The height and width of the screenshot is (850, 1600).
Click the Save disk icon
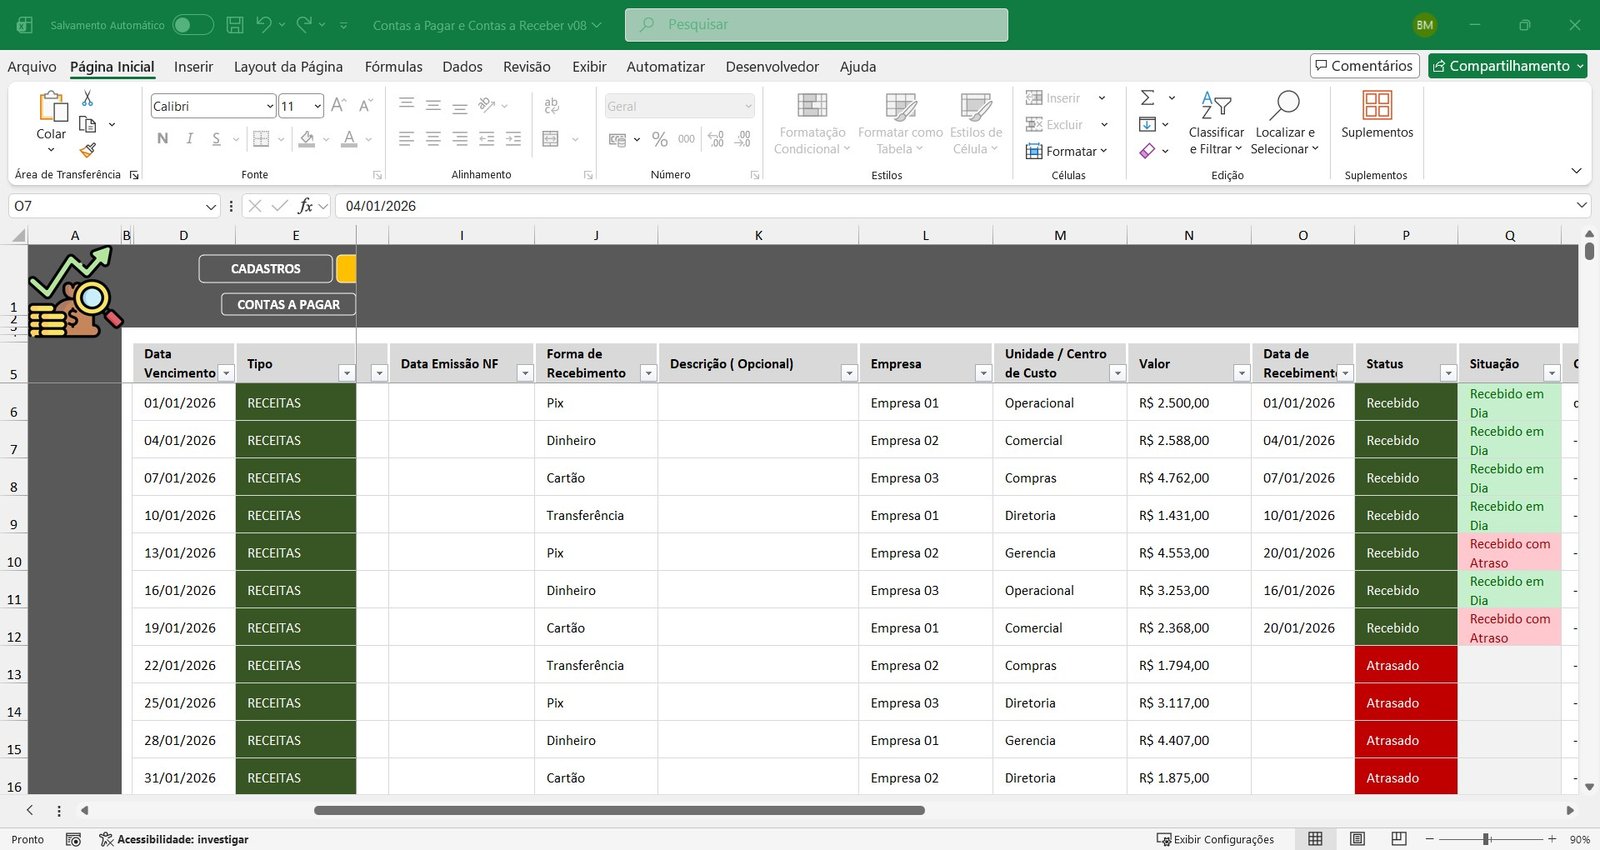pos(235,25)
